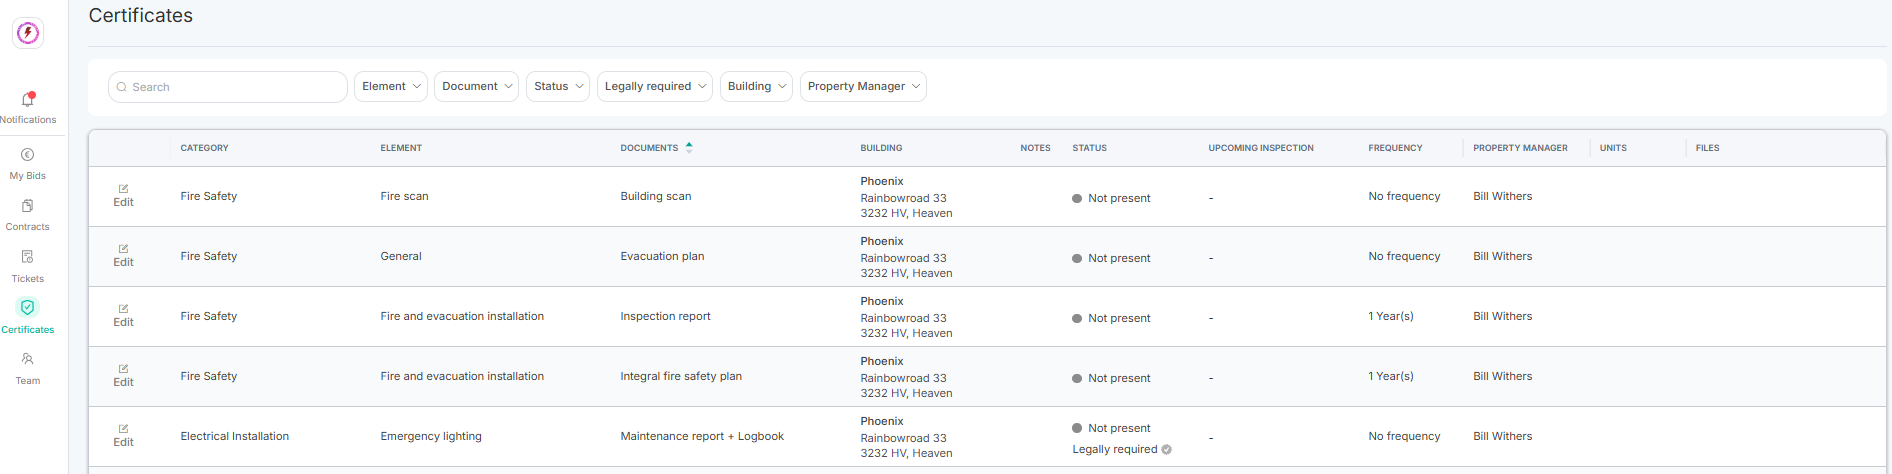Edit the Emergency lighting certificate row
Image resolution: width=1892 pixels, height=474 pixels.
(123, 436)
